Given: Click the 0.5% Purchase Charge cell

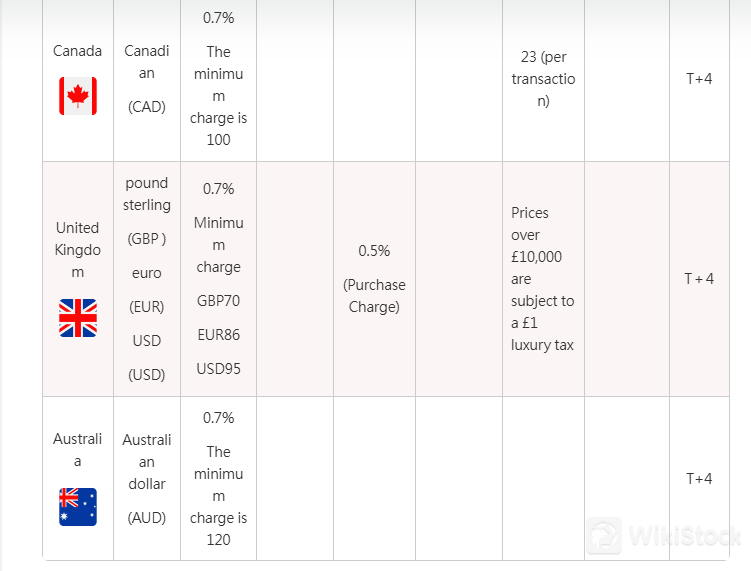Looking at the screenshot, I should [x=374, y=278].
